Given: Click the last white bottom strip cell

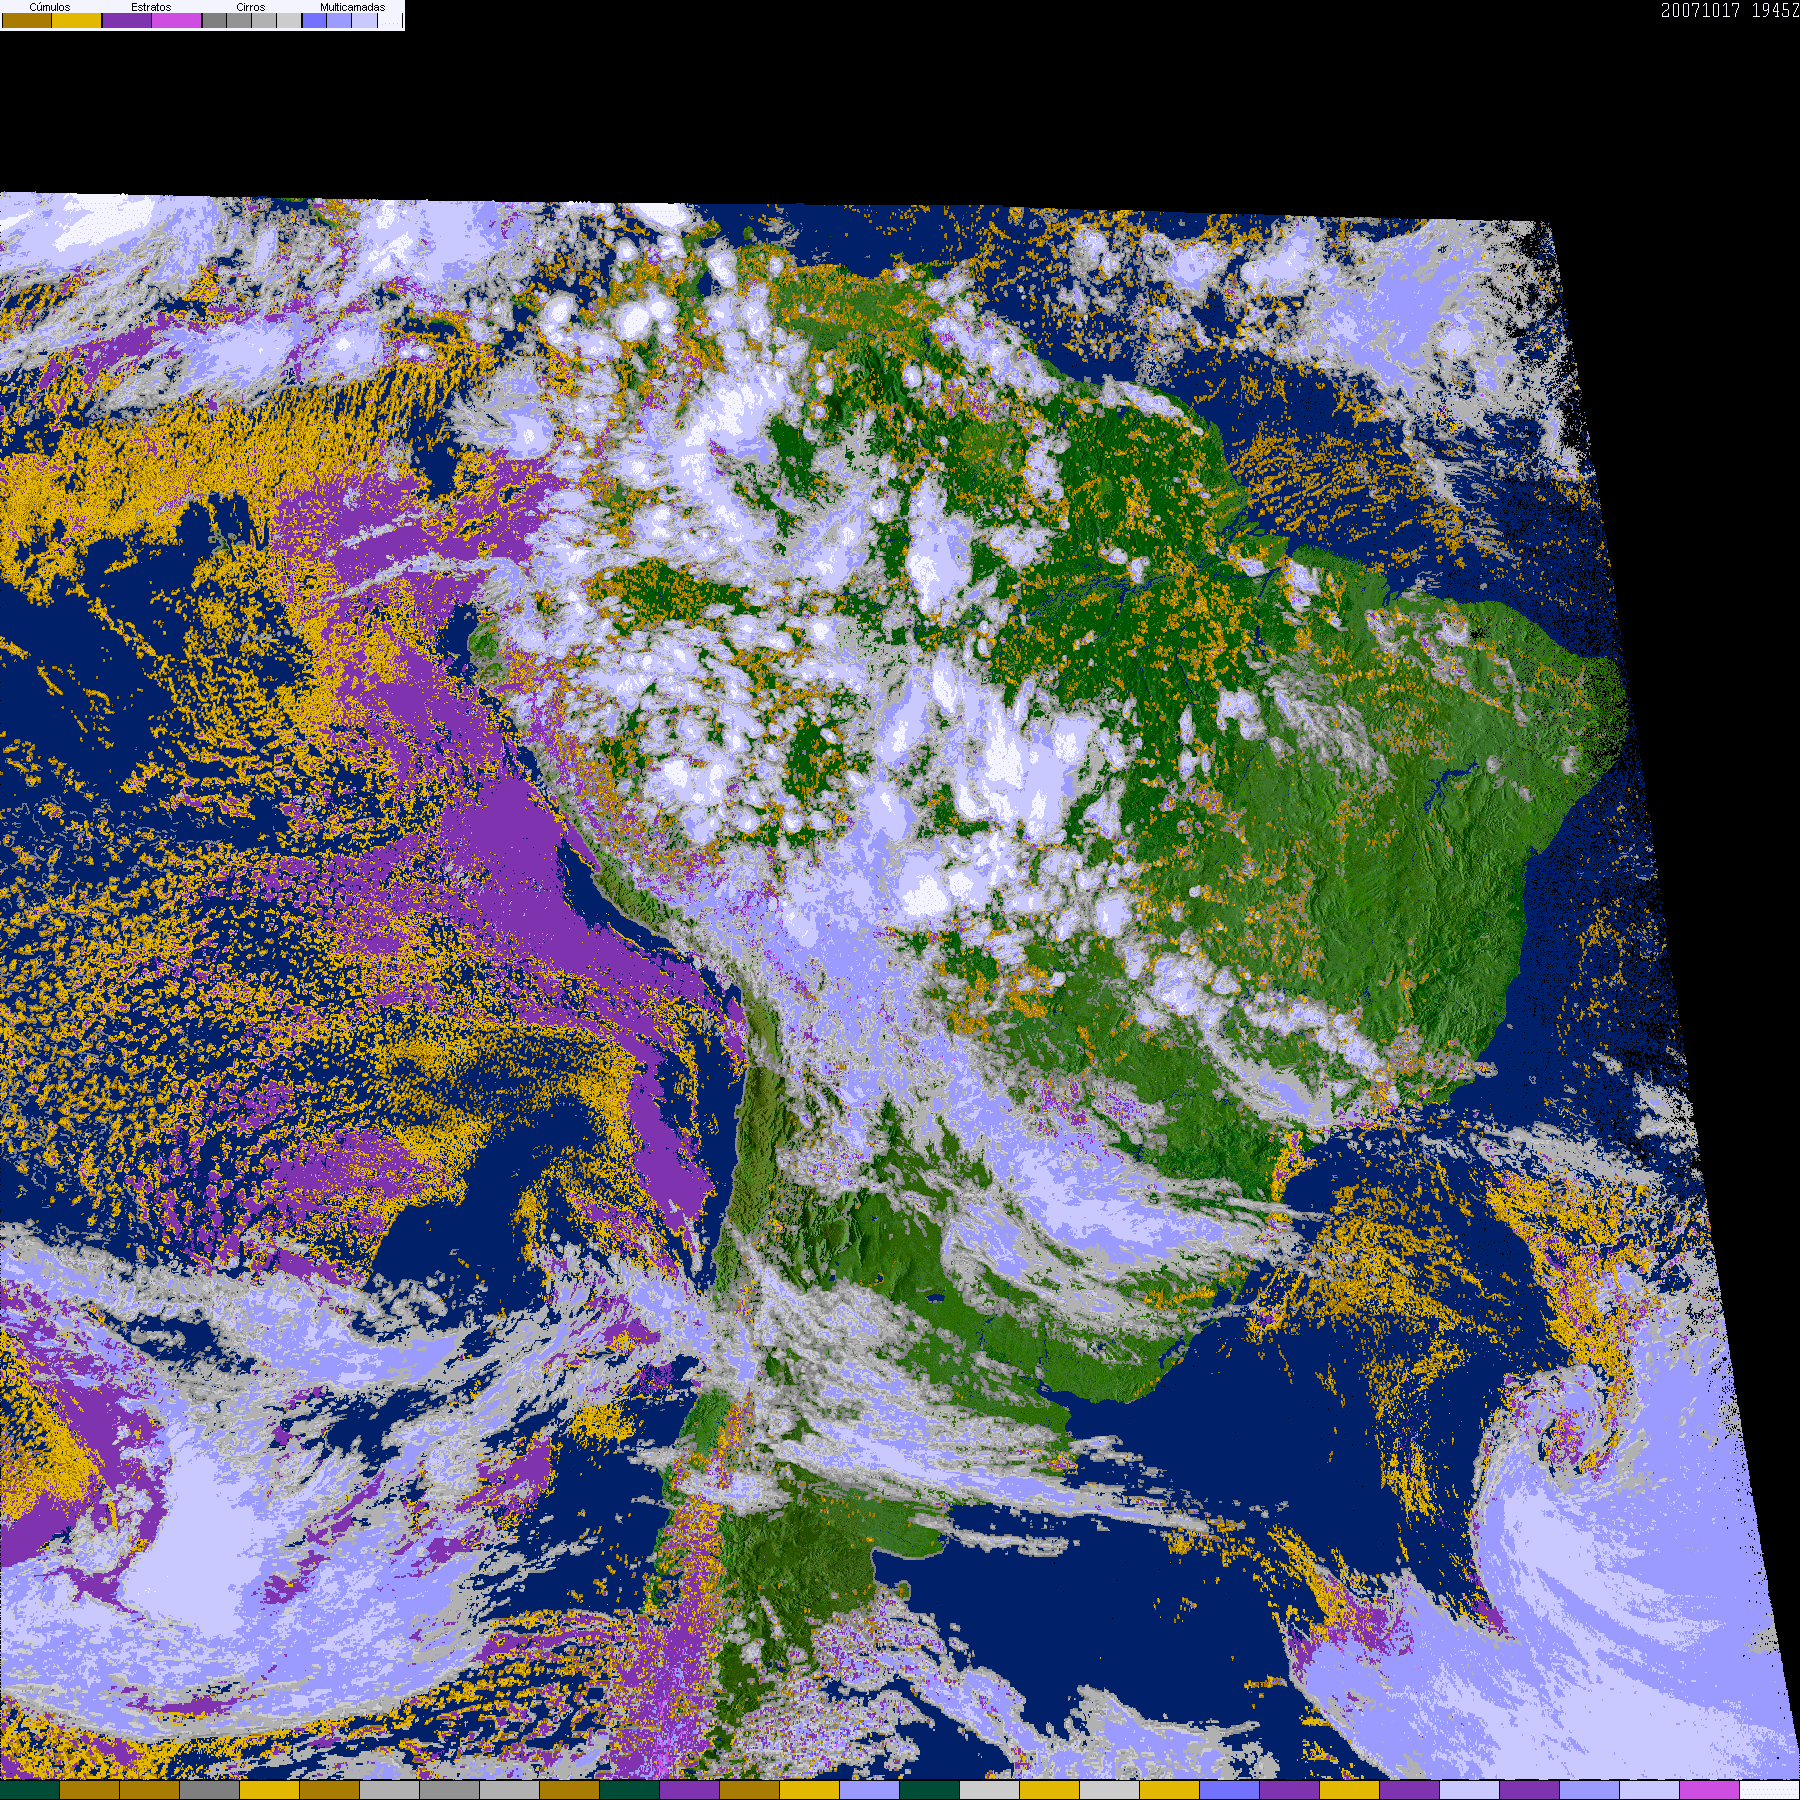Looking at the screenshot, I should pyautogui.click(x=1769, y=1790).
